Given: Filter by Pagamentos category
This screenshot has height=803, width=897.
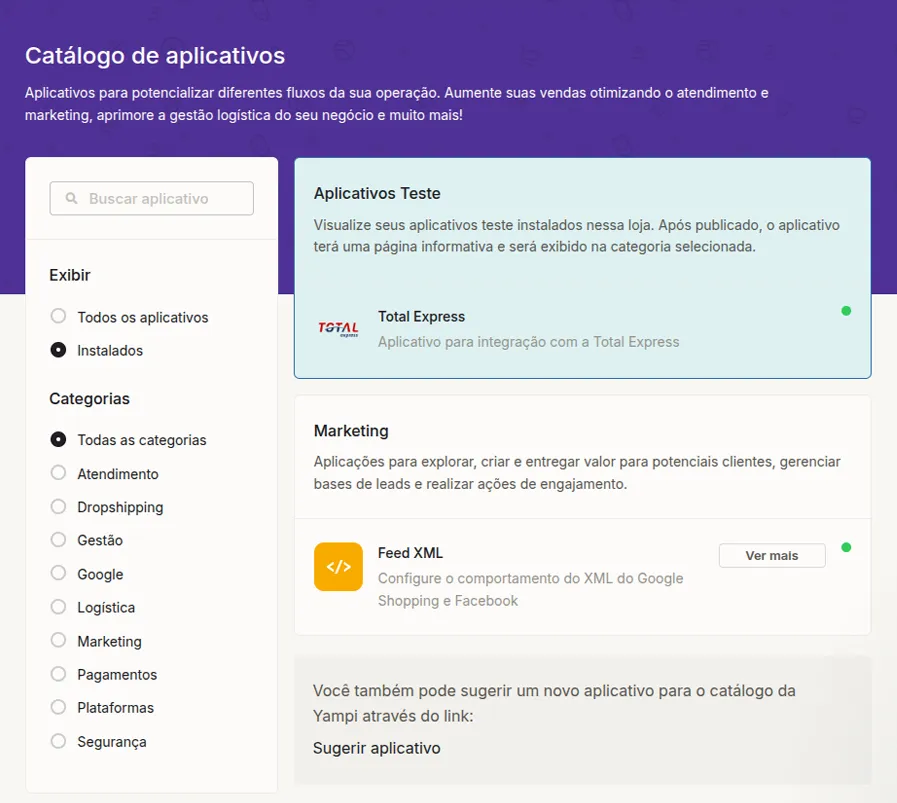Looking at the screenshot, I should [58, 674].
